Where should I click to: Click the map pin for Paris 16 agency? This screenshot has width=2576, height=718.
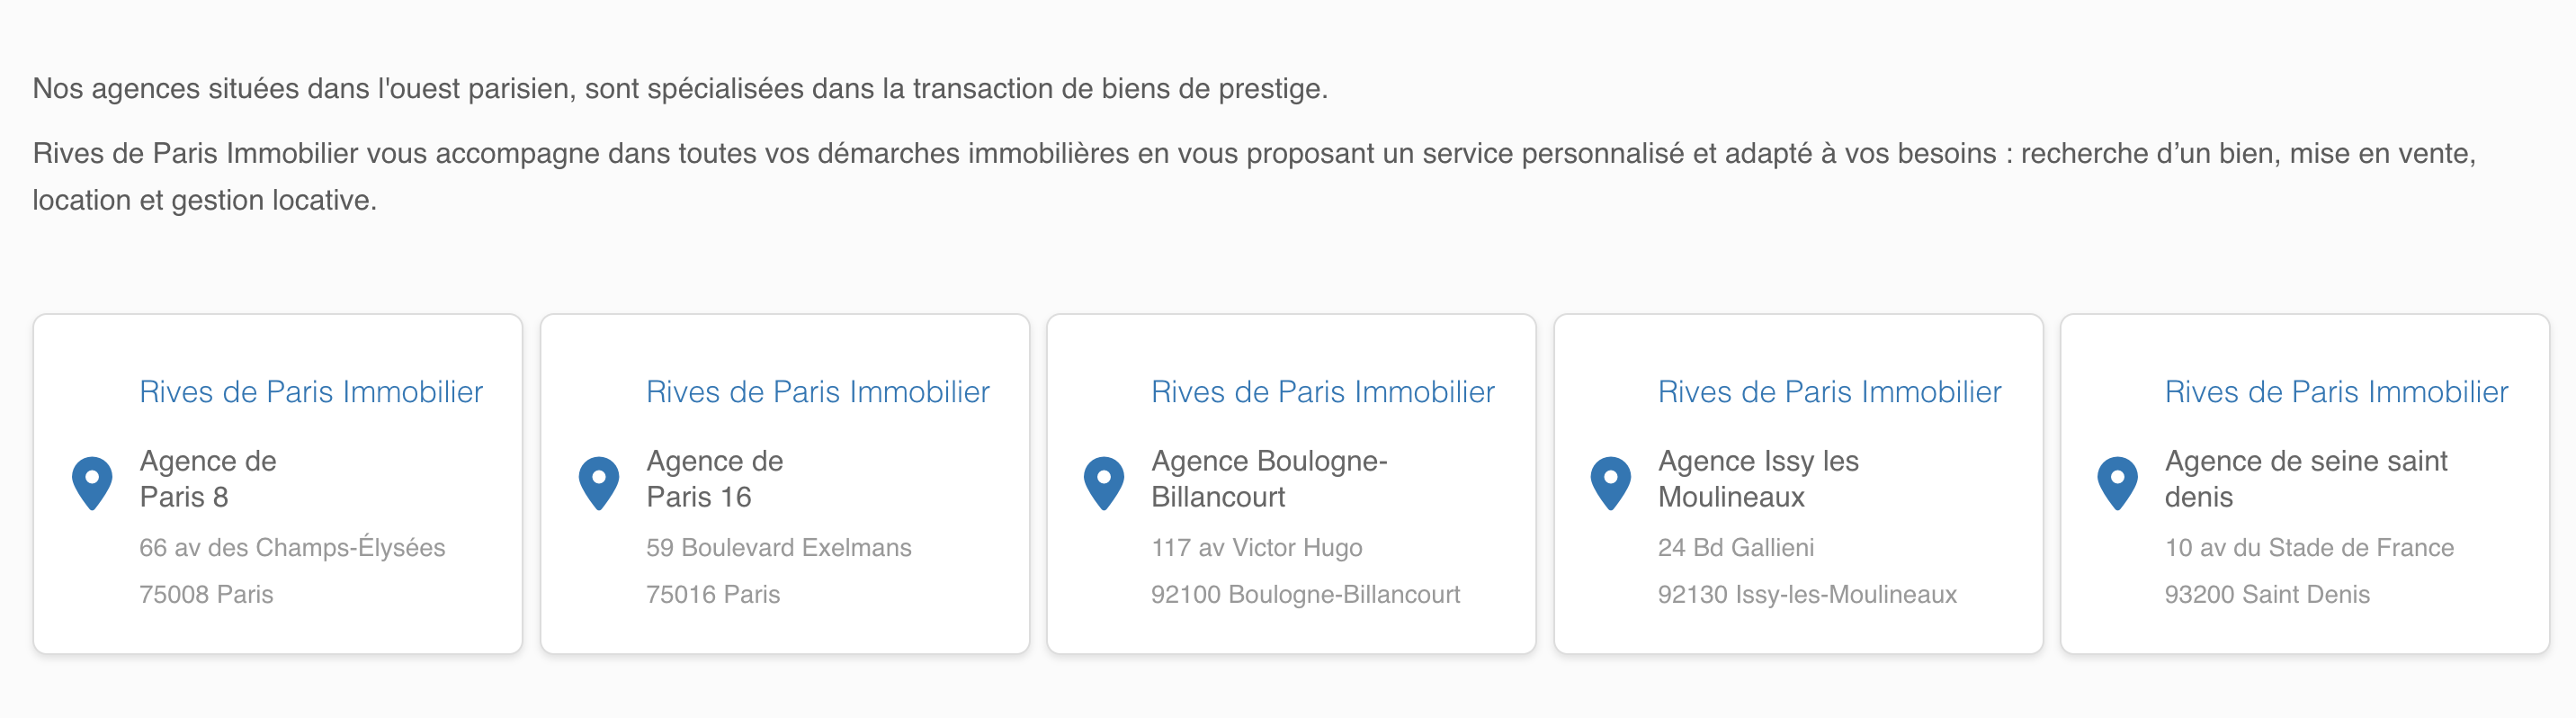(599, 482)
